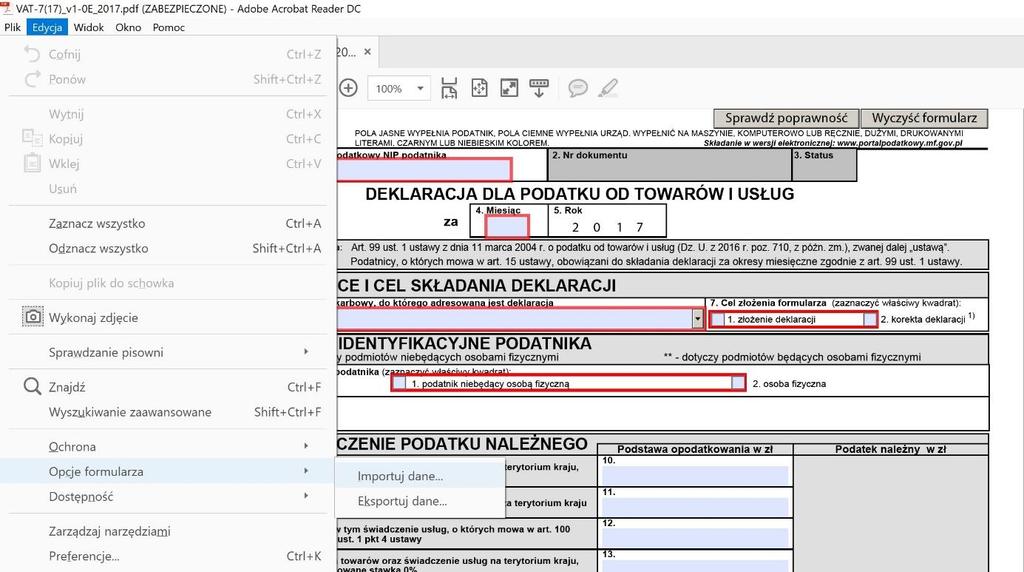Click the Miesiąc input field

pos(507,227)
